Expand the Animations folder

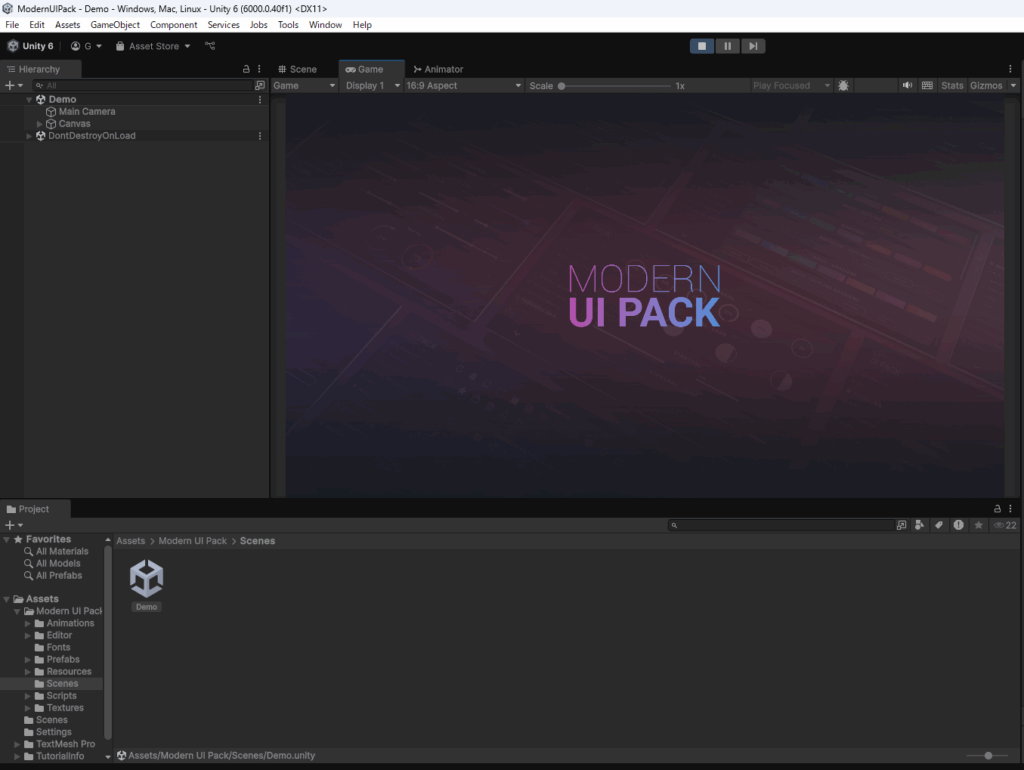[x=27, y=624]
